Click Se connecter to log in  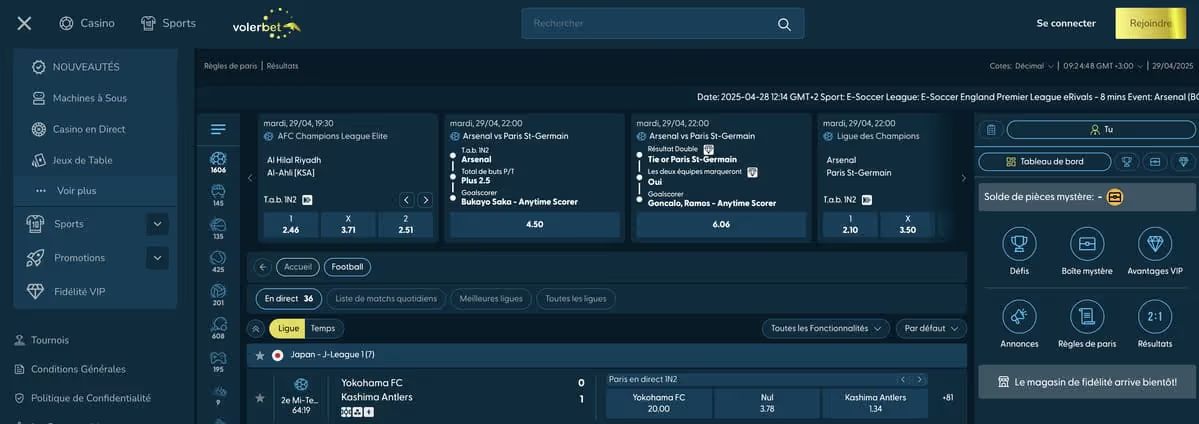pos(1066,23)
